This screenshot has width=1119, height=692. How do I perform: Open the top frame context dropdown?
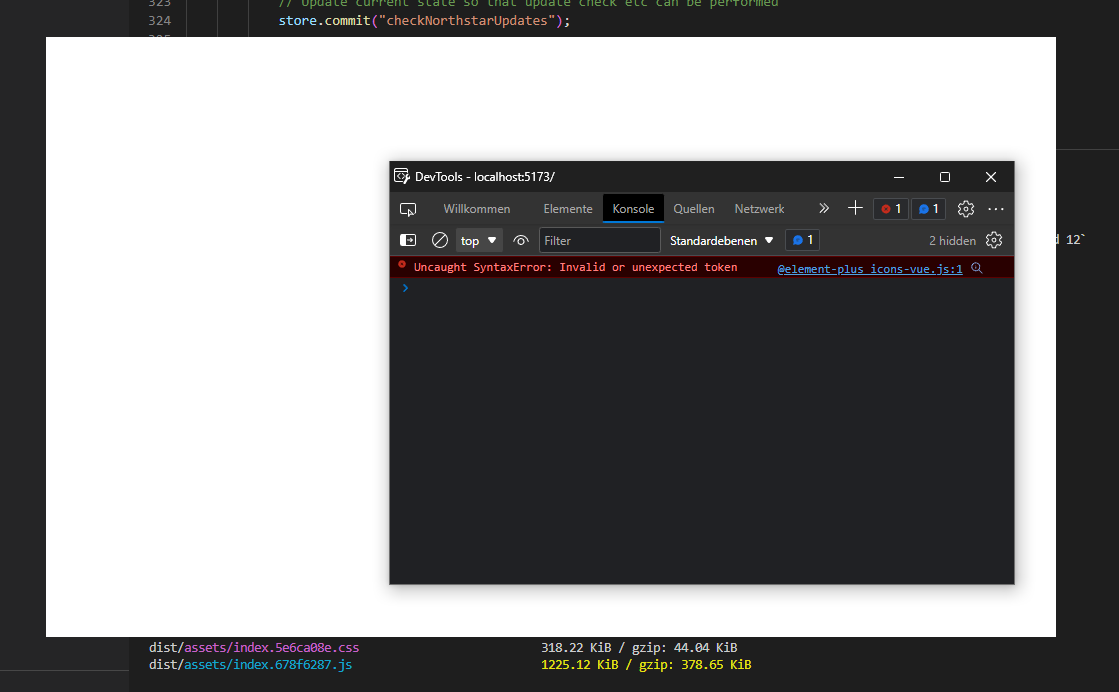[477, 240]
